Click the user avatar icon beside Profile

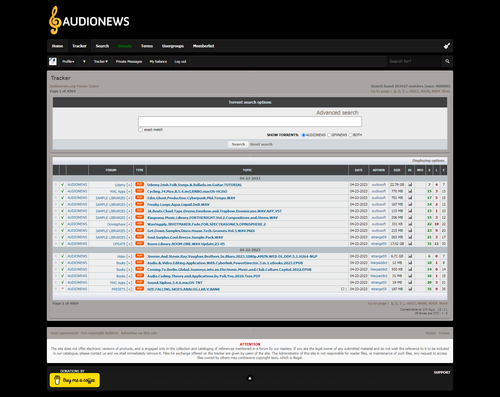pyautogui.click(x=53, y=61)
